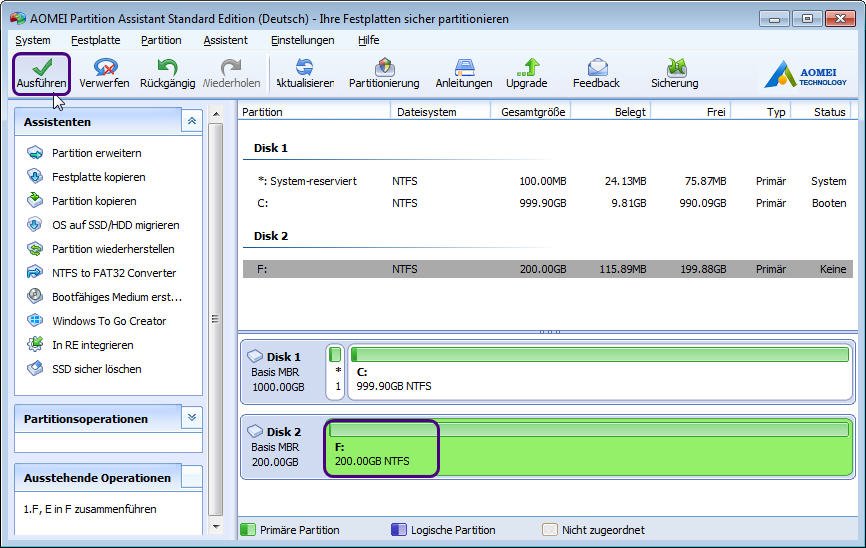Select the Disk 2 drive icon in map
This screenshot has width=866, height=548.
tap(255, 431)
